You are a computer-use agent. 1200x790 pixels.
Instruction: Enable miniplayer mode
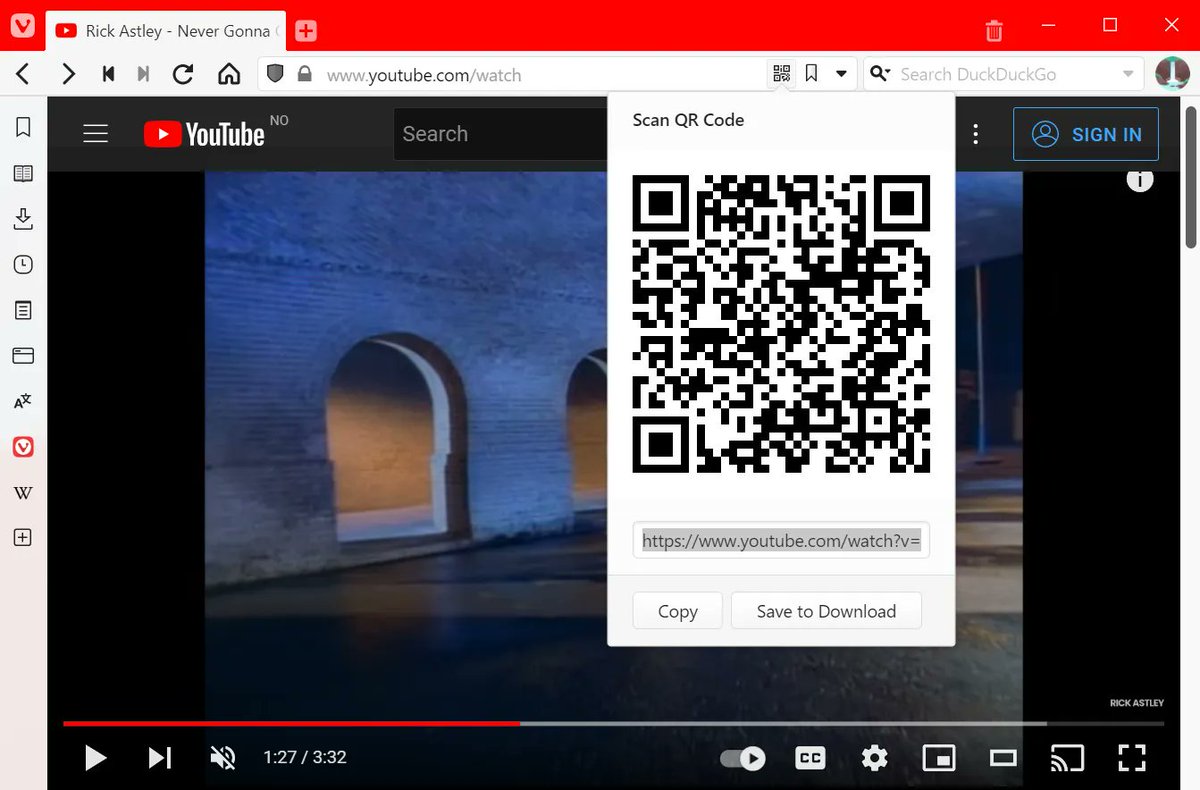(x=939, y=758)
